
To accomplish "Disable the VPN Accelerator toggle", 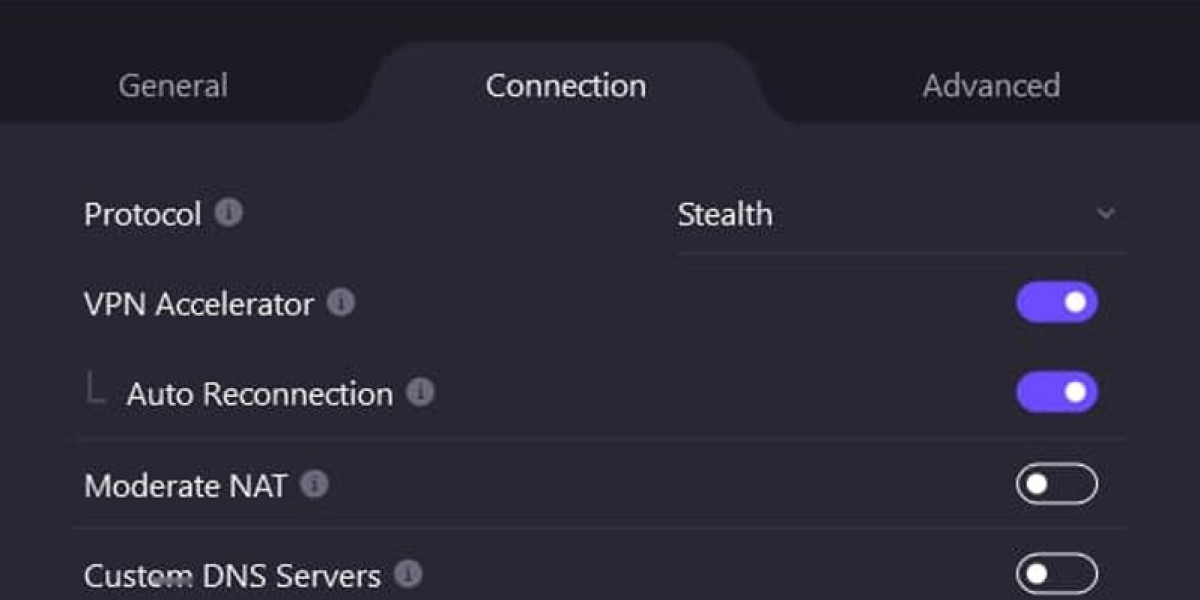I will click(x=1057, y=303).
